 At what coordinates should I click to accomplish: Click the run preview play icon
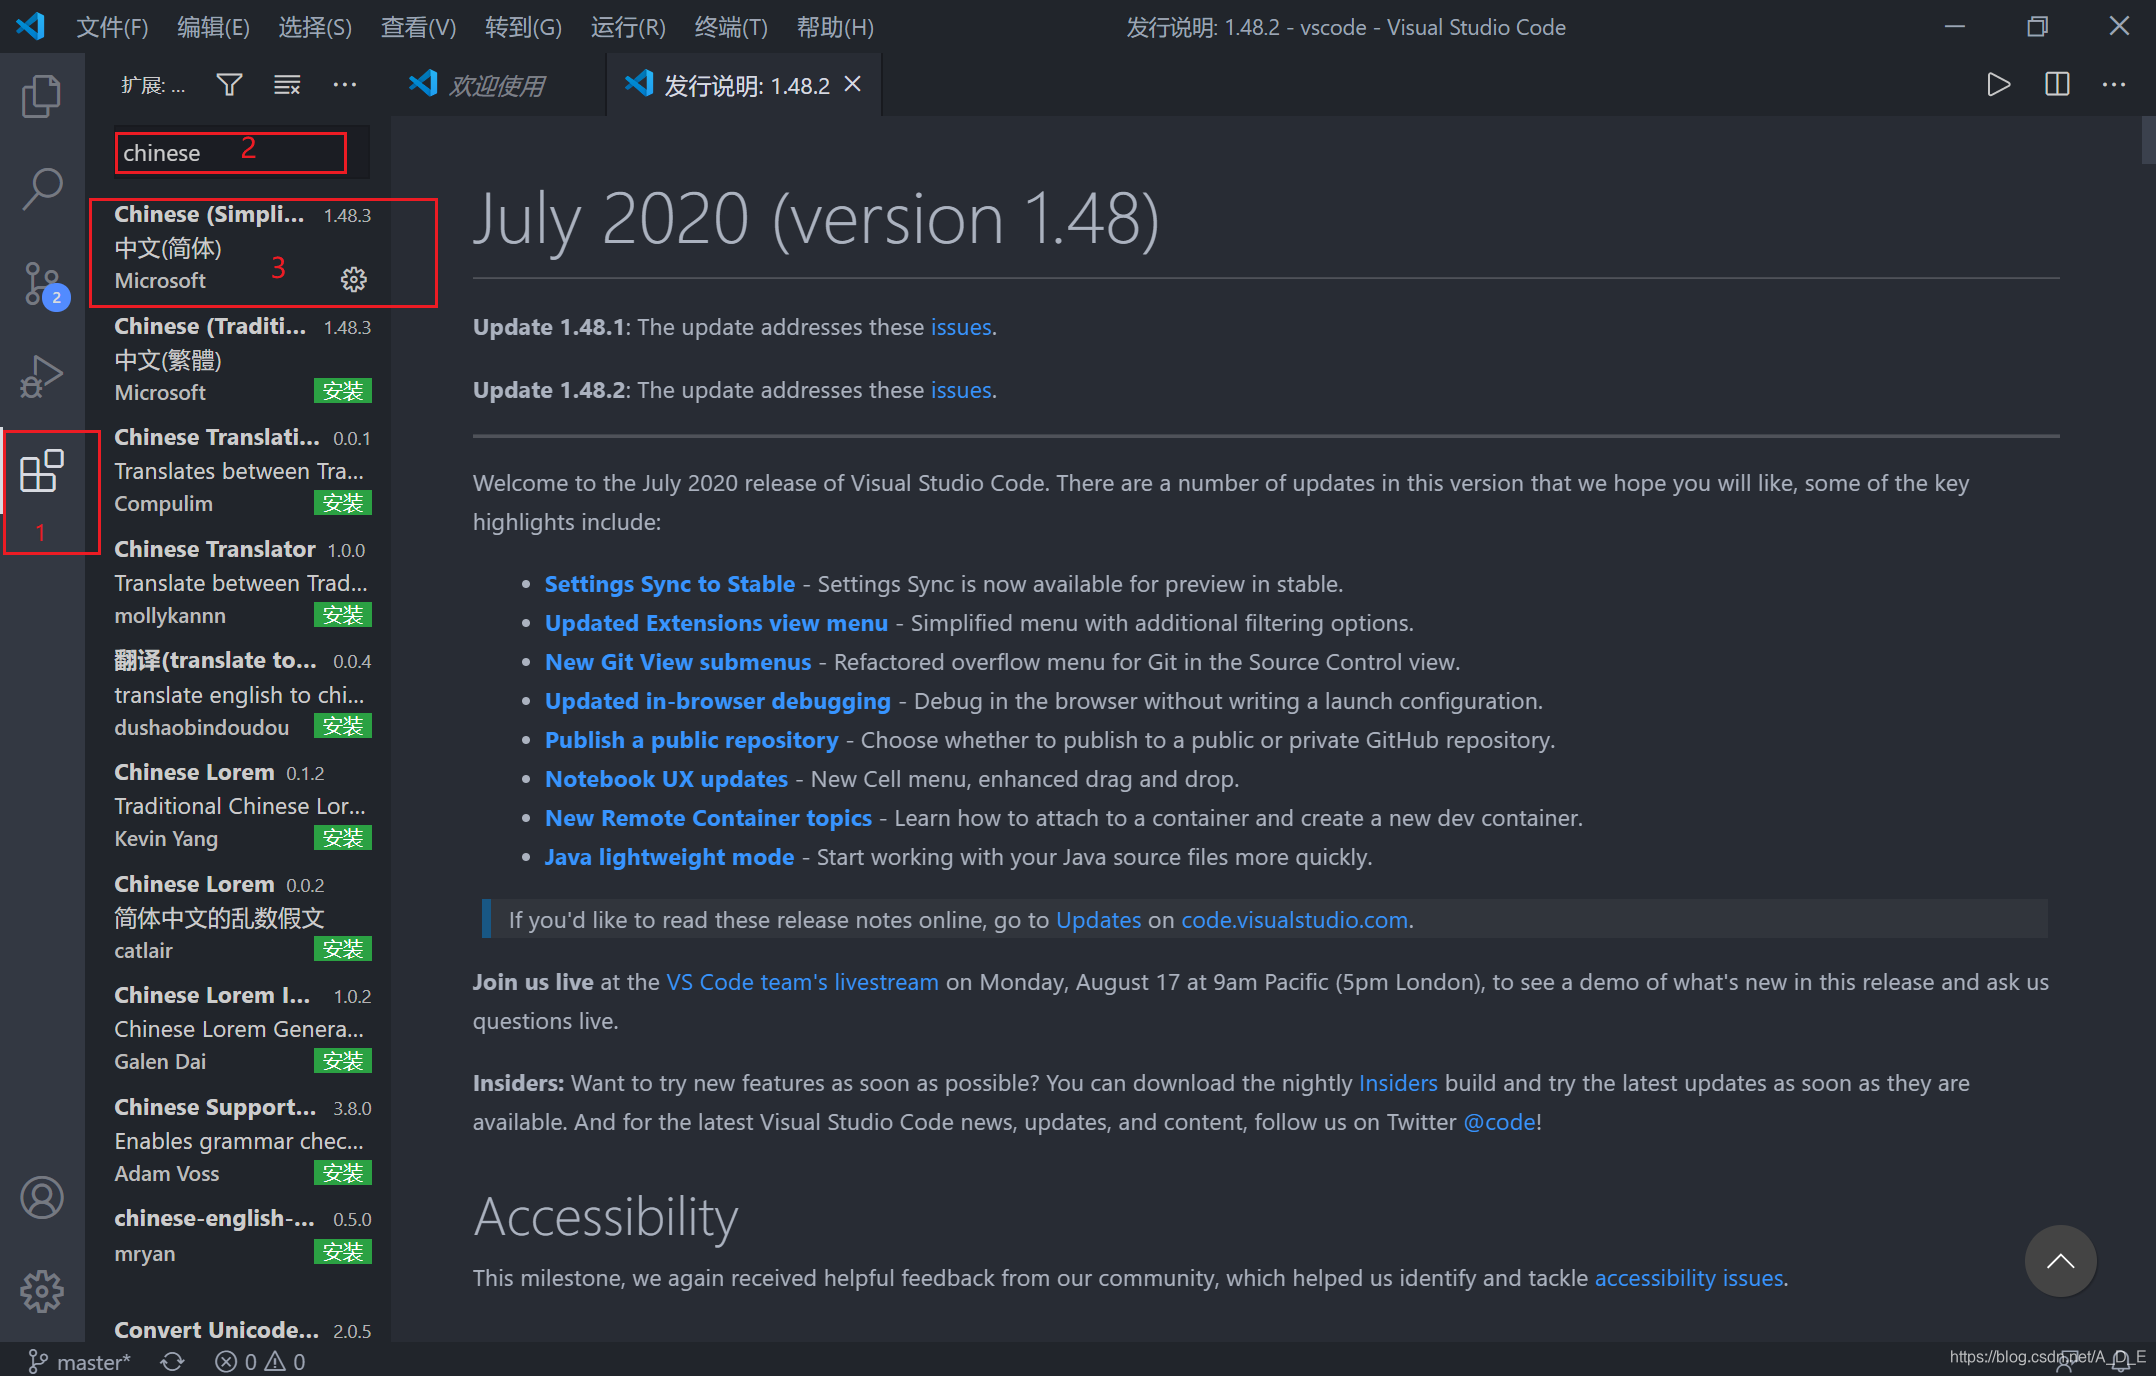tap(1998, 85)
